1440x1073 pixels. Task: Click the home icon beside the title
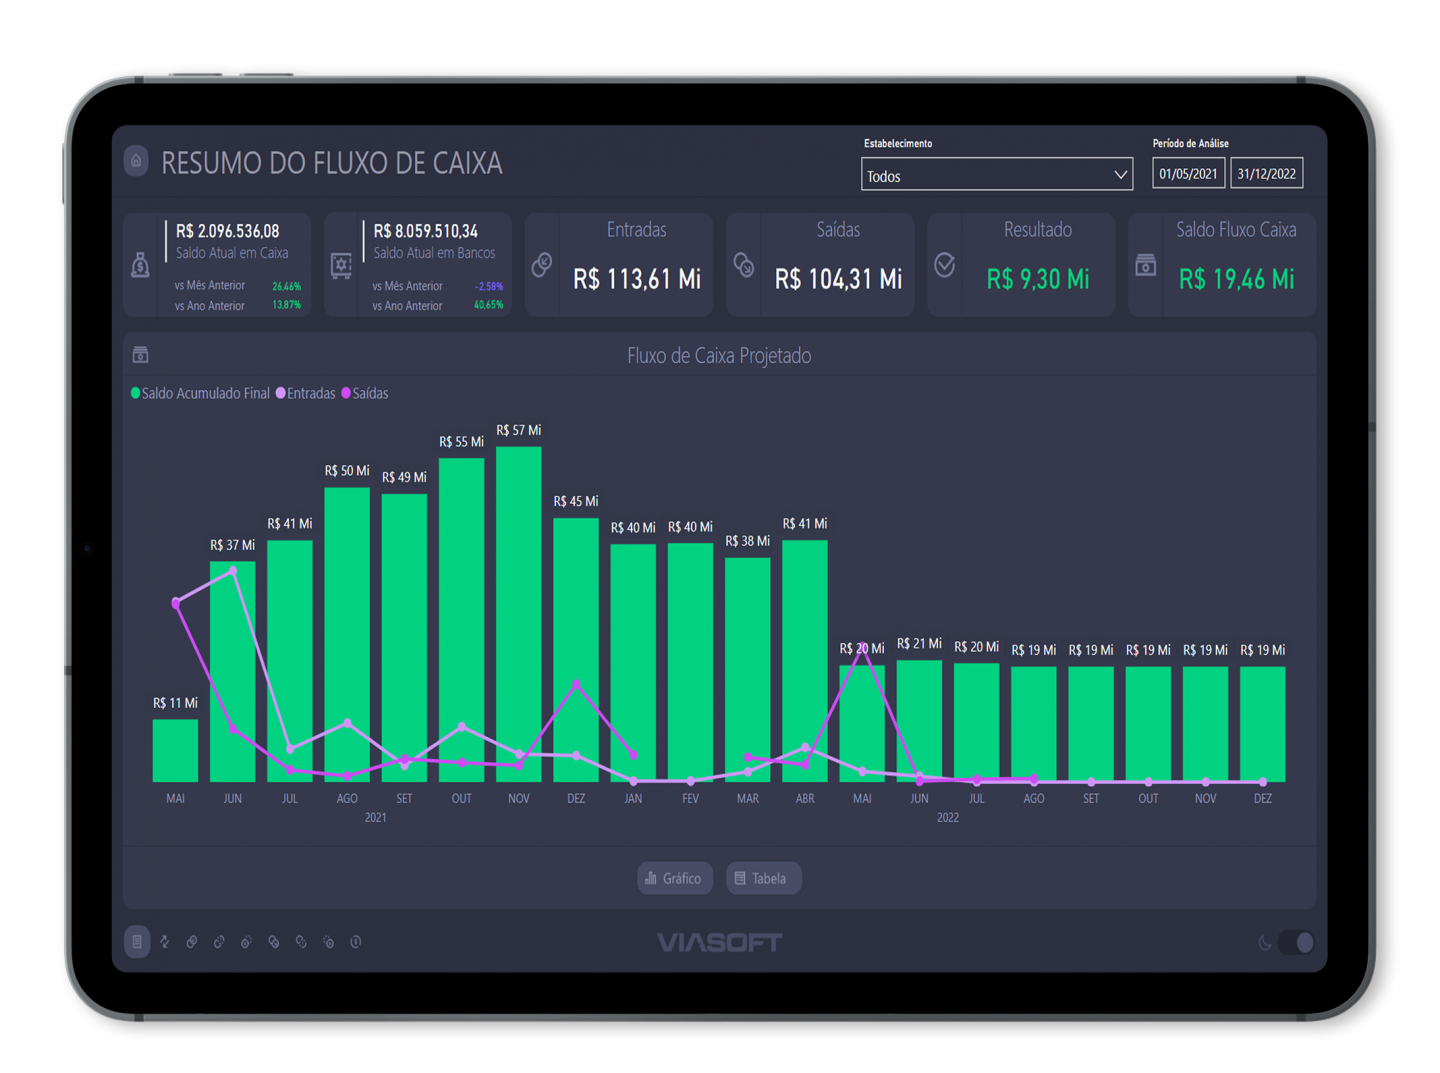136,161
